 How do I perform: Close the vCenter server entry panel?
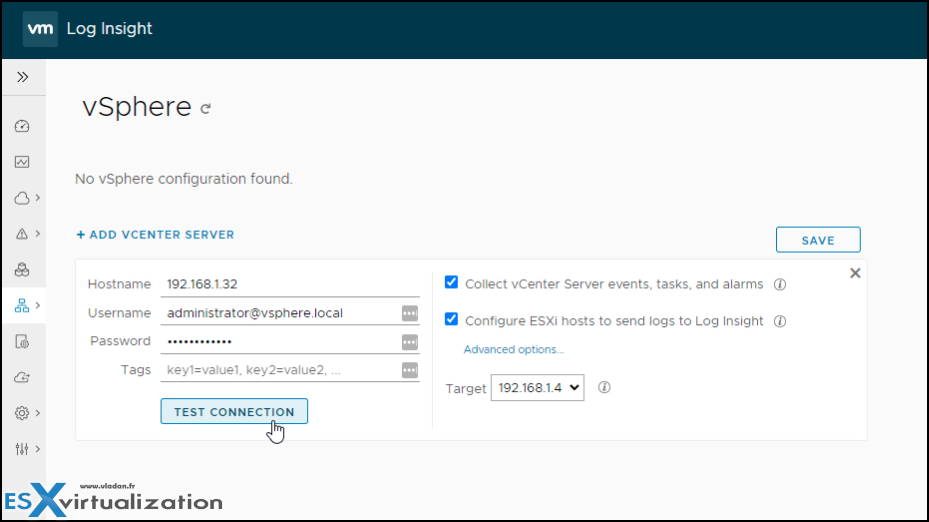coord(855,273)
